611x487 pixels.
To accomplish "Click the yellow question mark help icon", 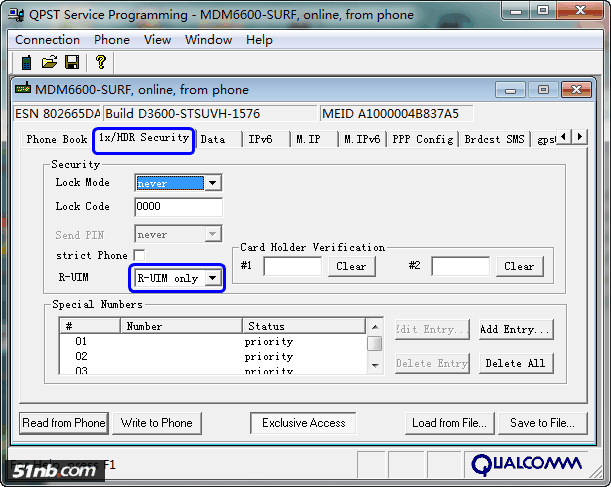I will click(x=101, y=62).
